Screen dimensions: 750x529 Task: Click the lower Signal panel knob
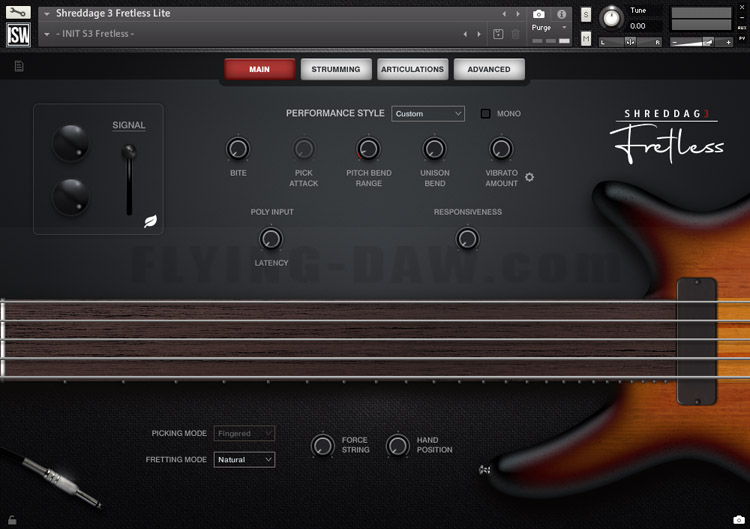(70, 197)
